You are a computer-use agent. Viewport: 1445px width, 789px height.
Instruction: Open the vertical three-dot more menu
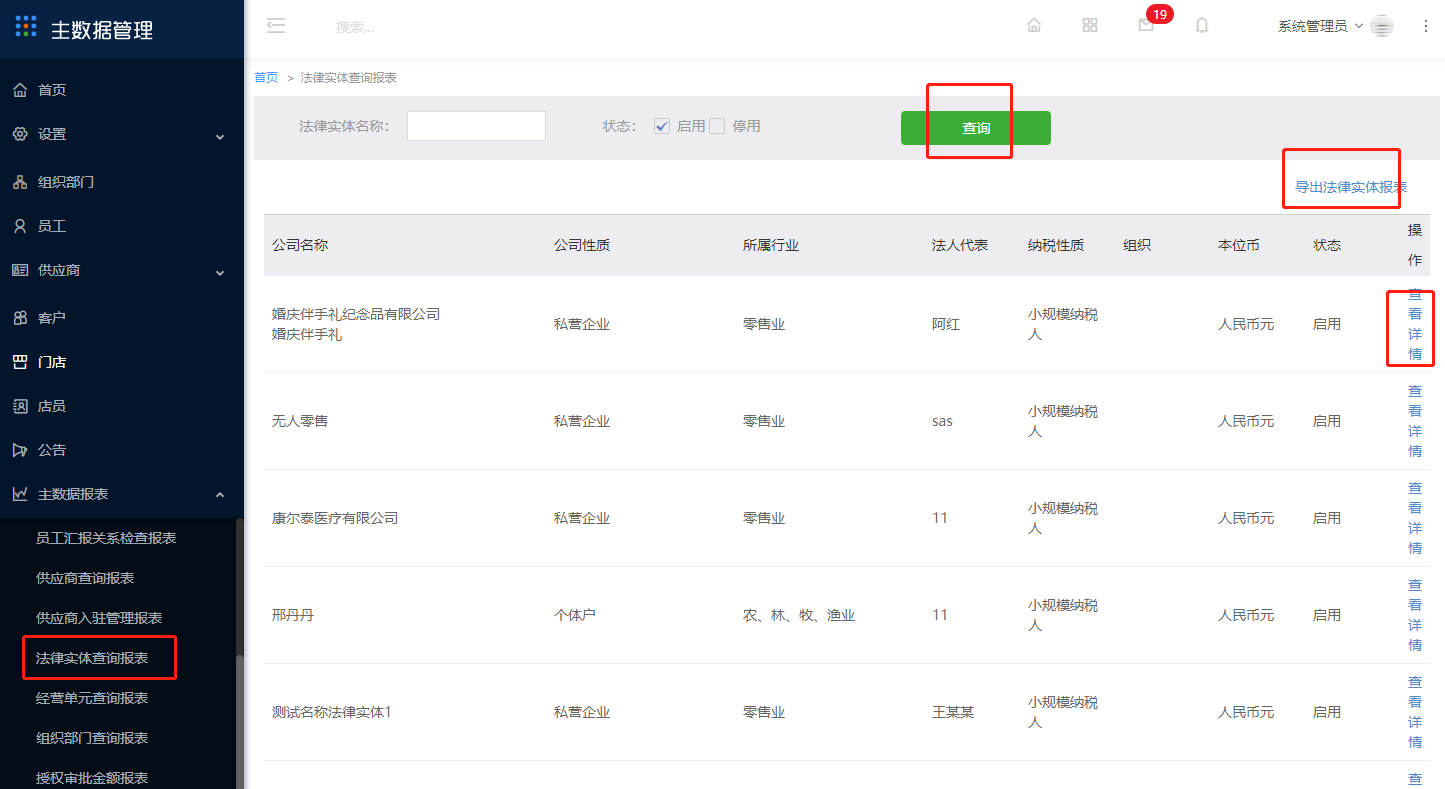point(1426,26)
